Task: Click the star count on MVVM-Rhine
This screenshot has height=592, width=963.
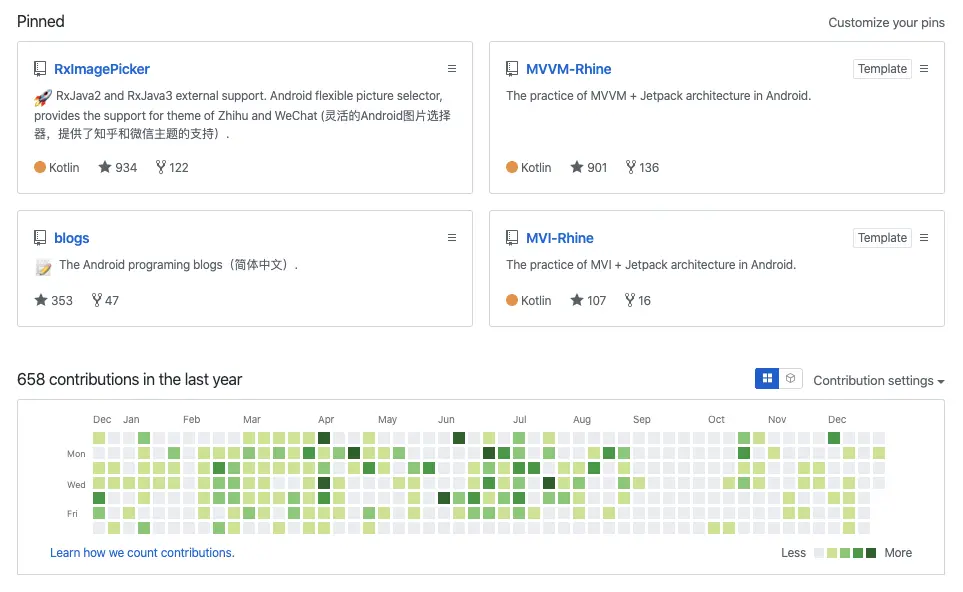Action: click(589, 167)
